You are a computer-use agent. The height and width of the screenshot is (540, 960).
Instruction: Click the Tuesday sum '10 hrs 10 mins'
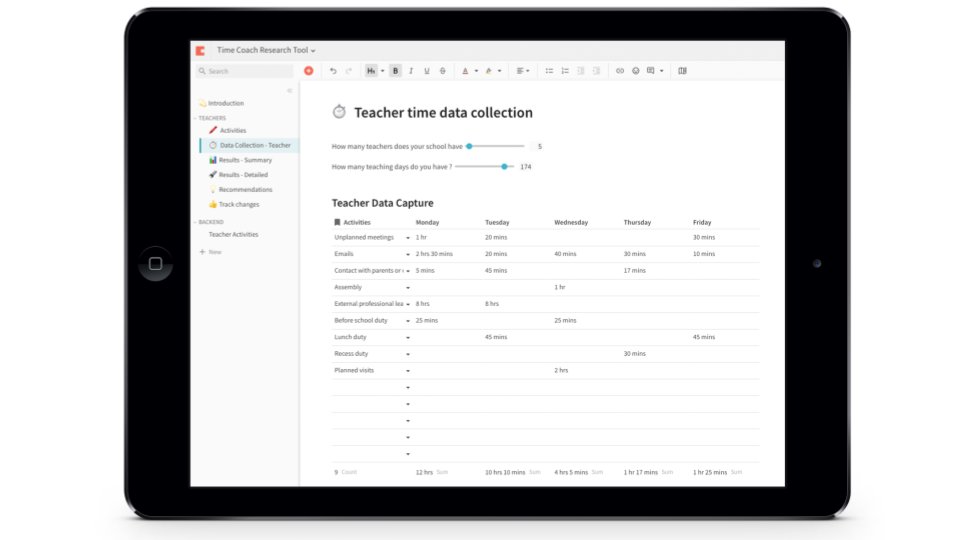505,472
